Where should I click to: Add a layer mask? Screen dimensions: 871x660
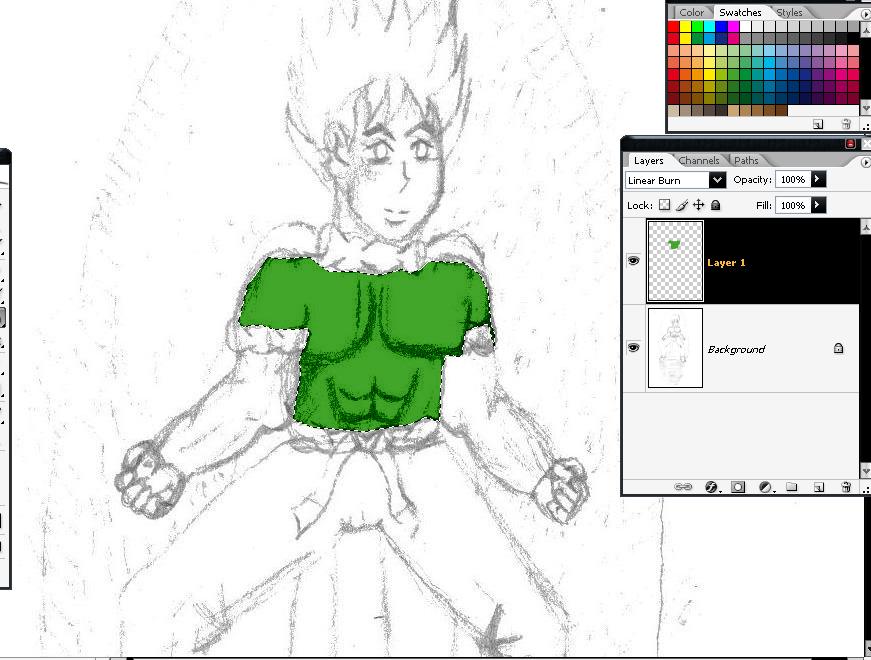coord(738,487)
